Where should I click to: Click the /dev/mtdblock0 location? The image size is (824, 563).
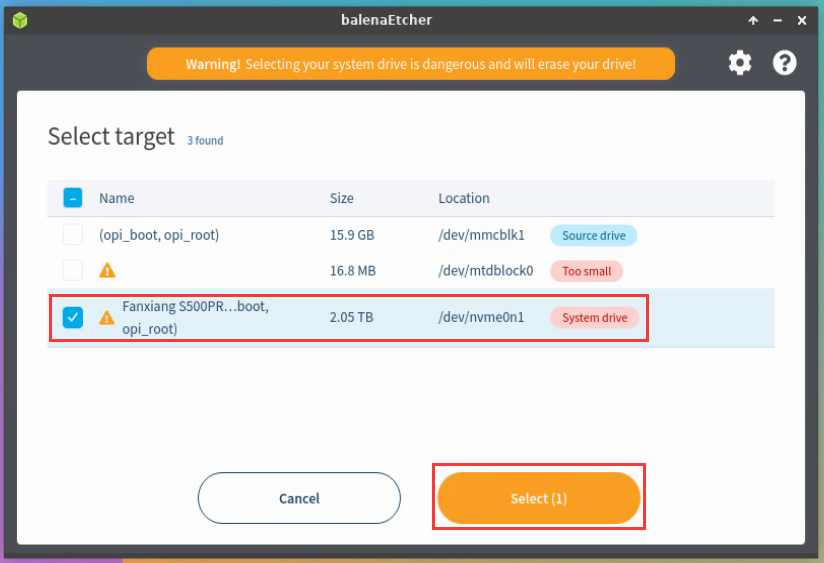486,271
